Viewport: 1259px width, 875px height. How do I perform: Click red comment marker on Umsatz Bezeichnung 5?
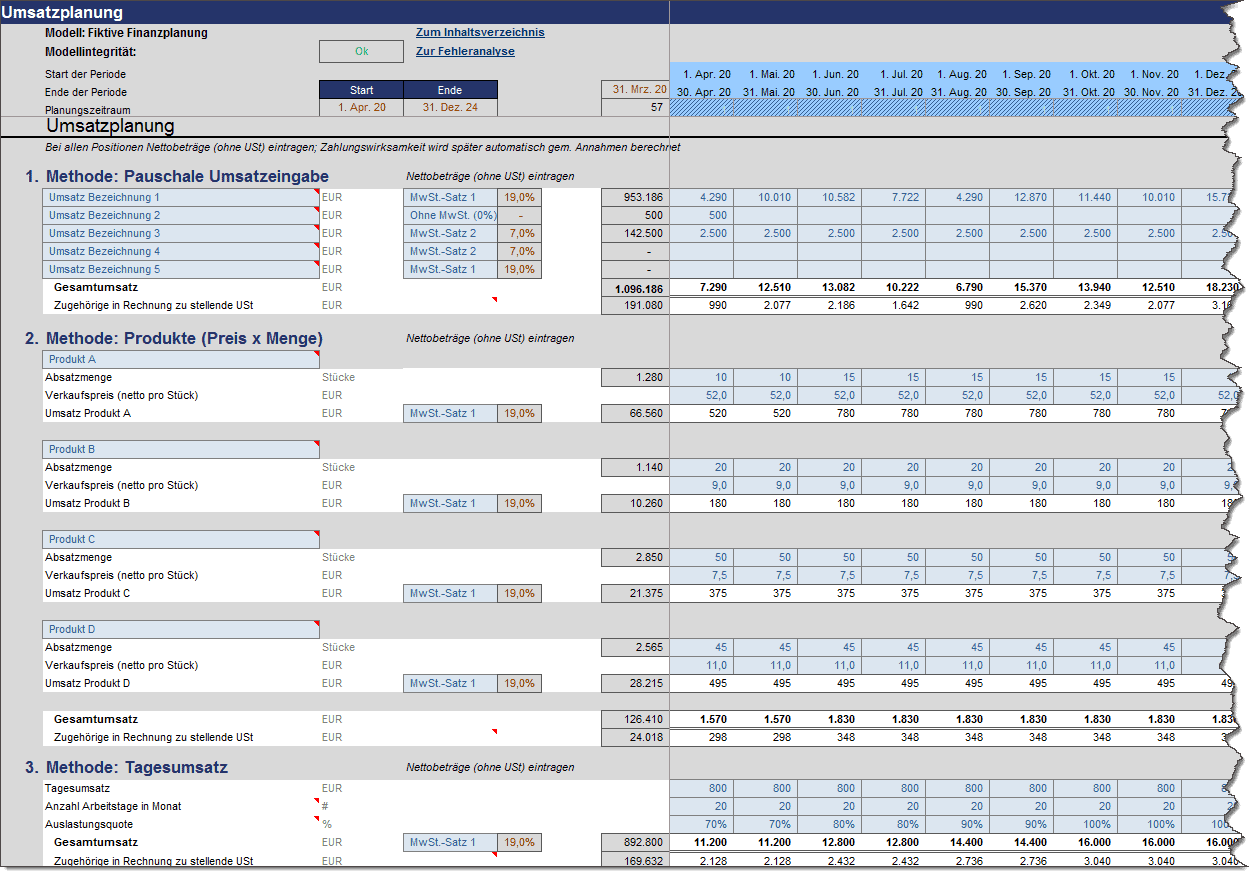pos(316,264)
